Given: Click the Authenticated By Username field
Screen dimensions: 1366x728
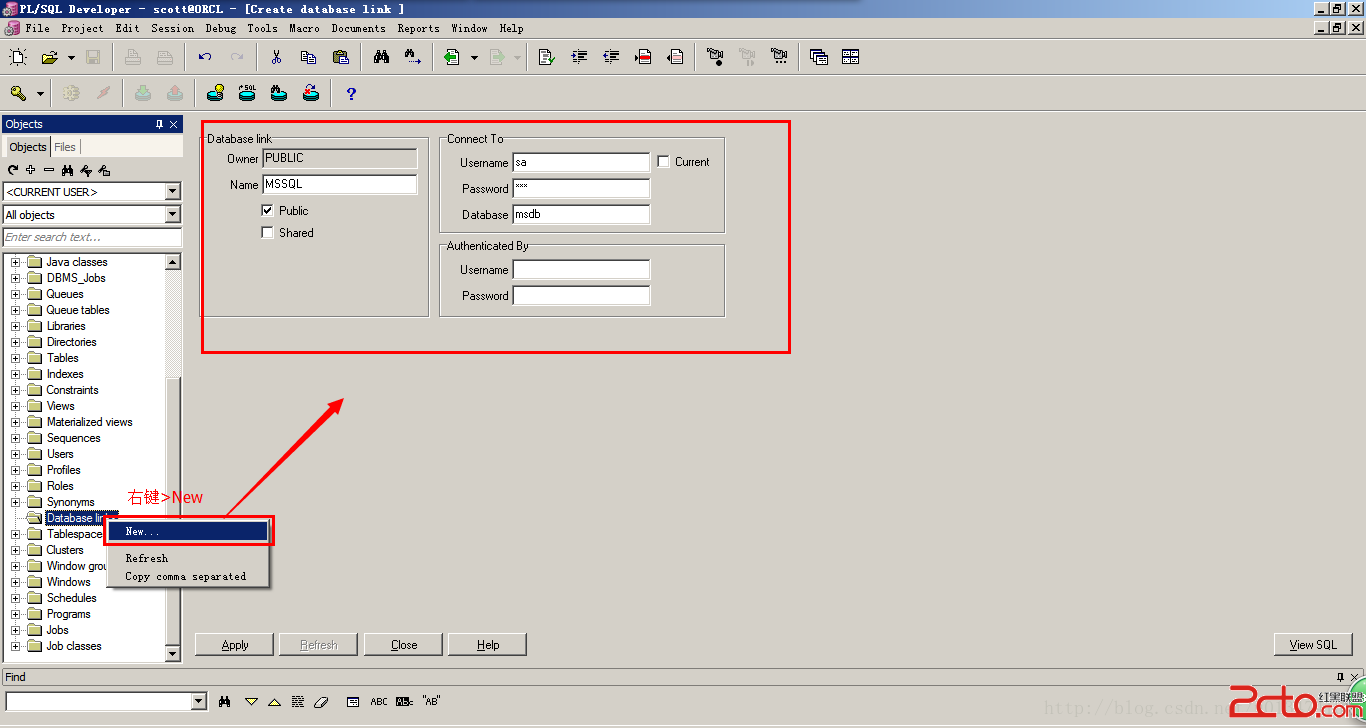Looking at the screenshot, I should click(x=581, y=269).
